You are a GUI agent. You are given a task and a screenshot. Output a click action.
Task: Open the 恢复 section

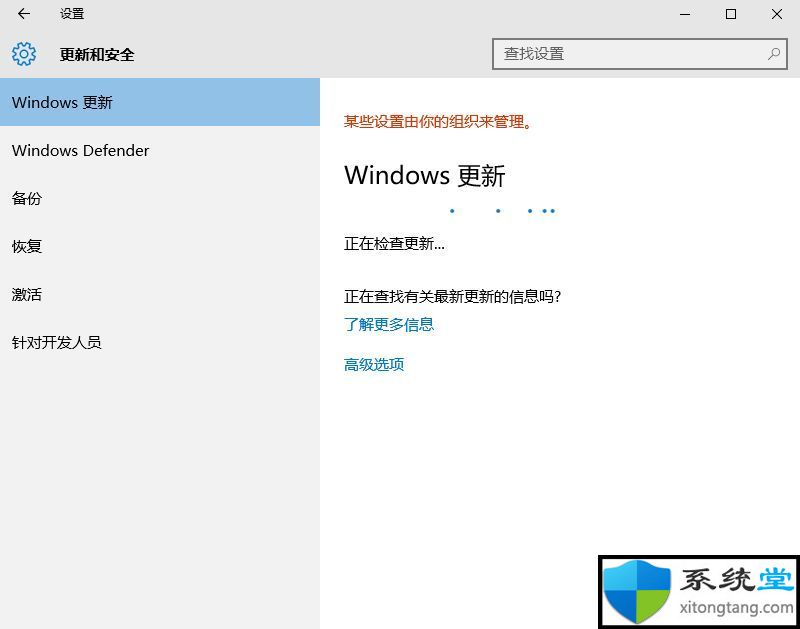click(160, 246)
